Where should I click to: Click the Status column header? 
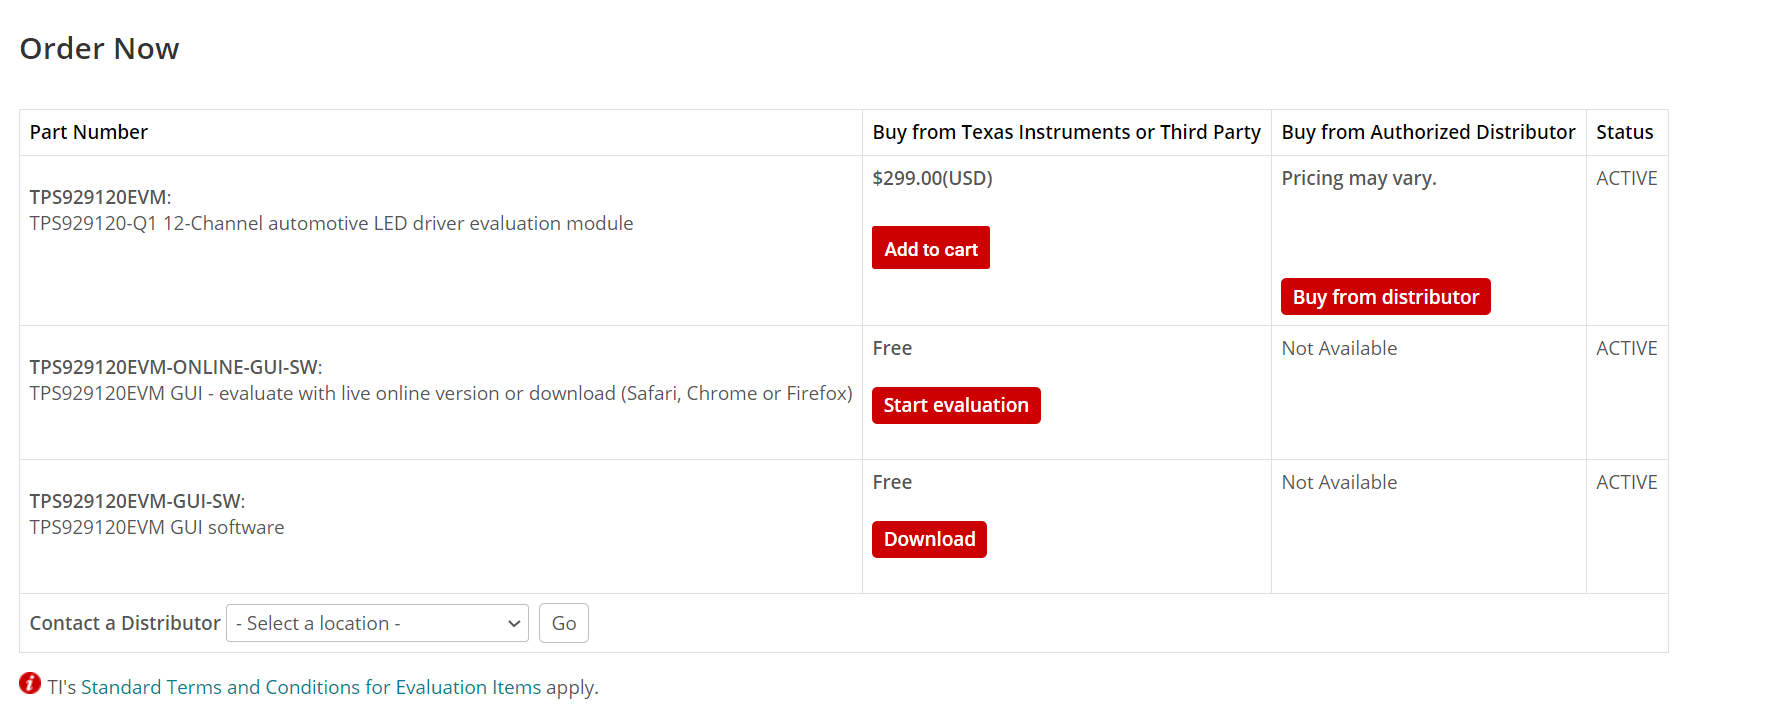1625,132
